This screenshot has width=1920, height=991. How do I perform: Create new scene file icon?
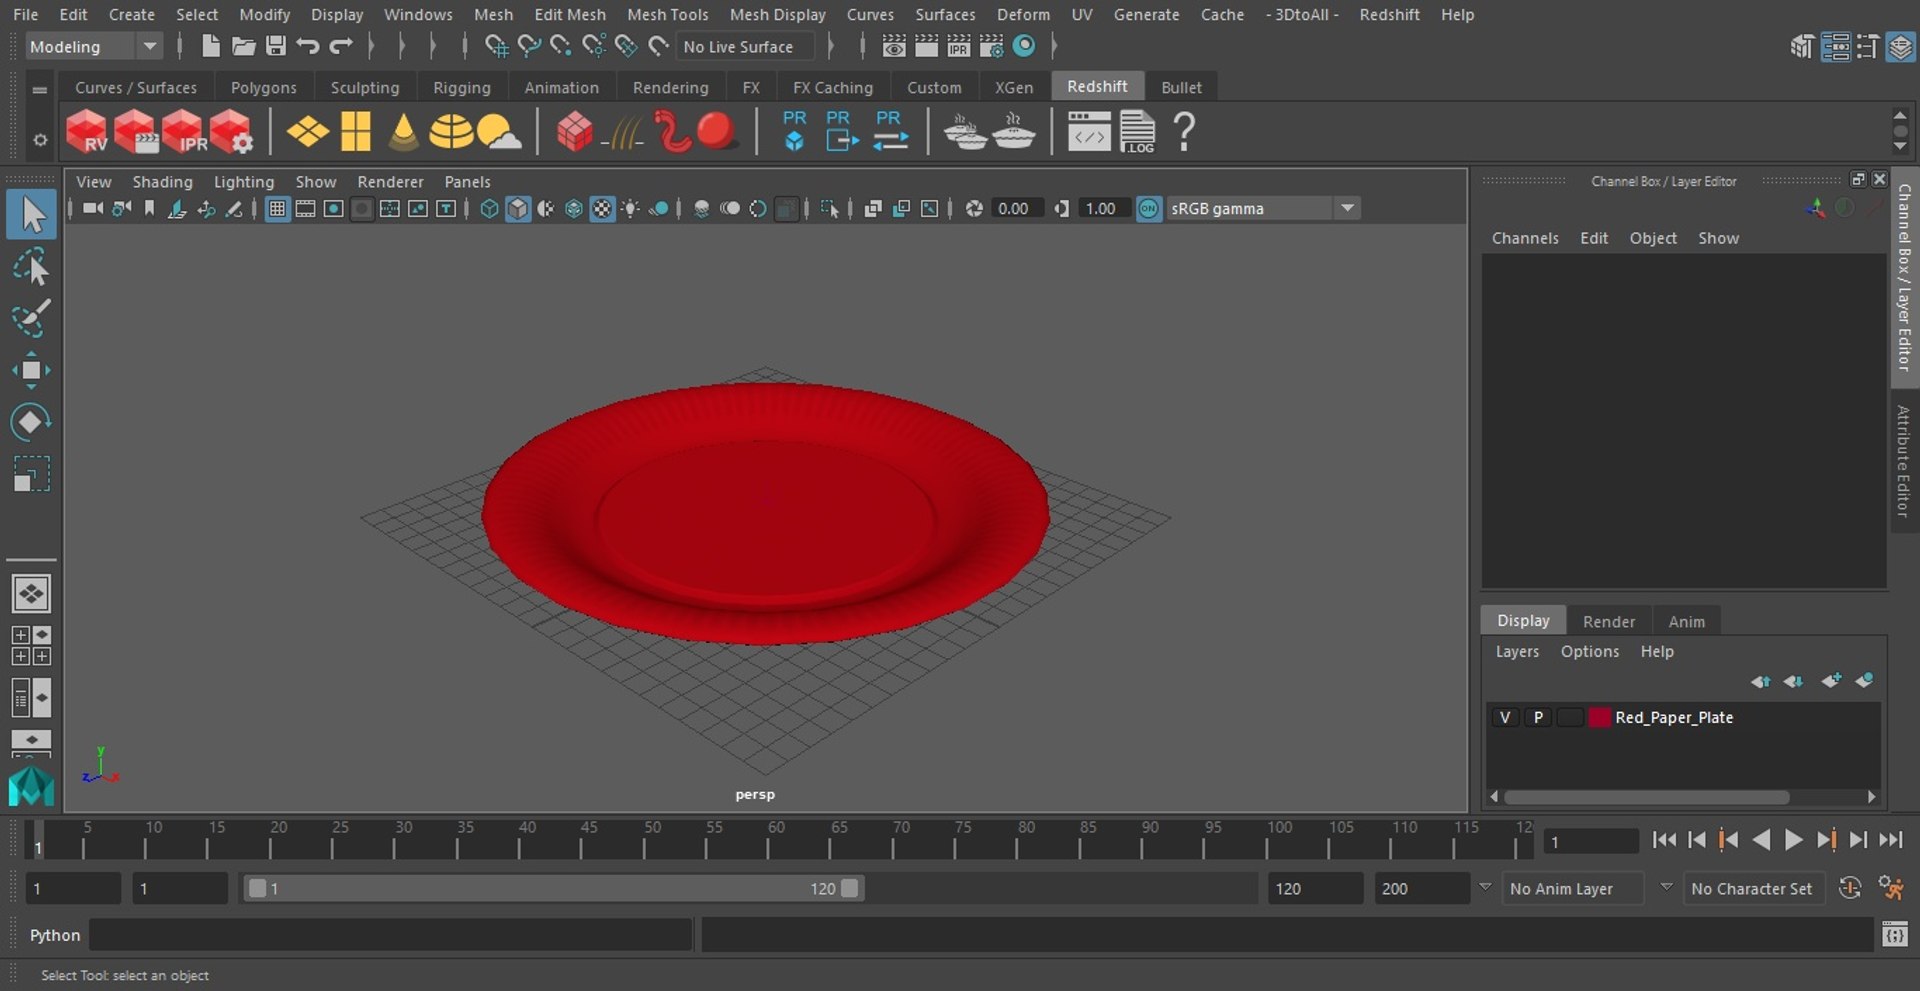pos(210,46)
